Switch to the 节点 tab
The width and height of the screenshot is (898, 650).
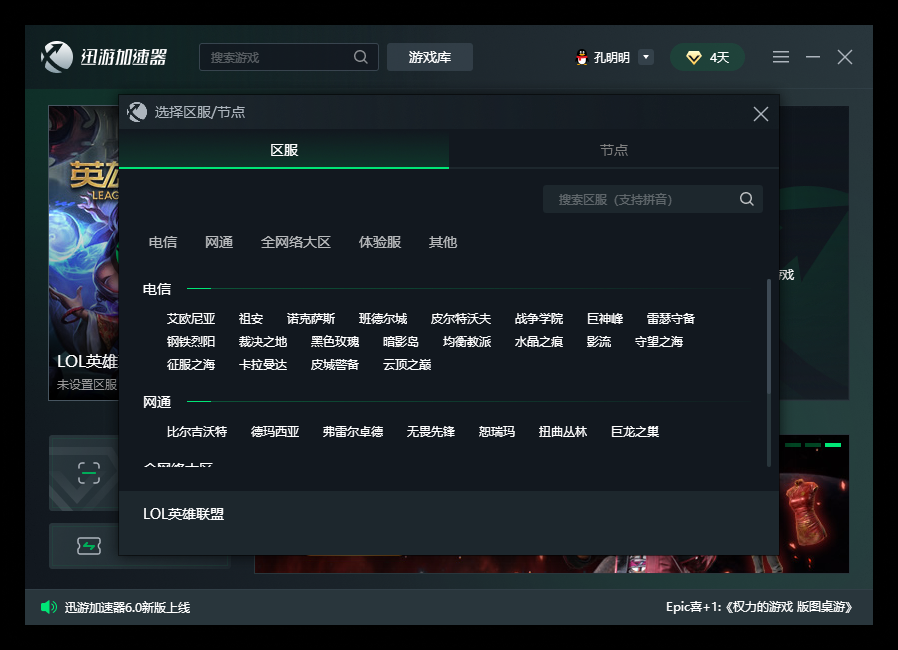[x=614, y=150]
